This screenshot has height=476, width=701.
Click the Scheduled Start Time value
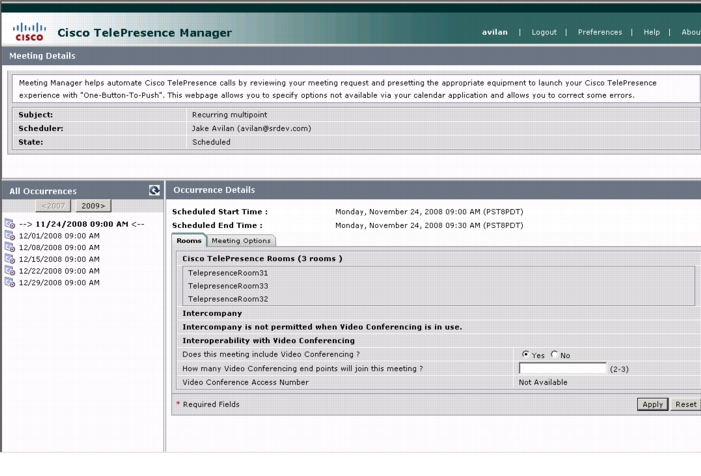[429, 211]
